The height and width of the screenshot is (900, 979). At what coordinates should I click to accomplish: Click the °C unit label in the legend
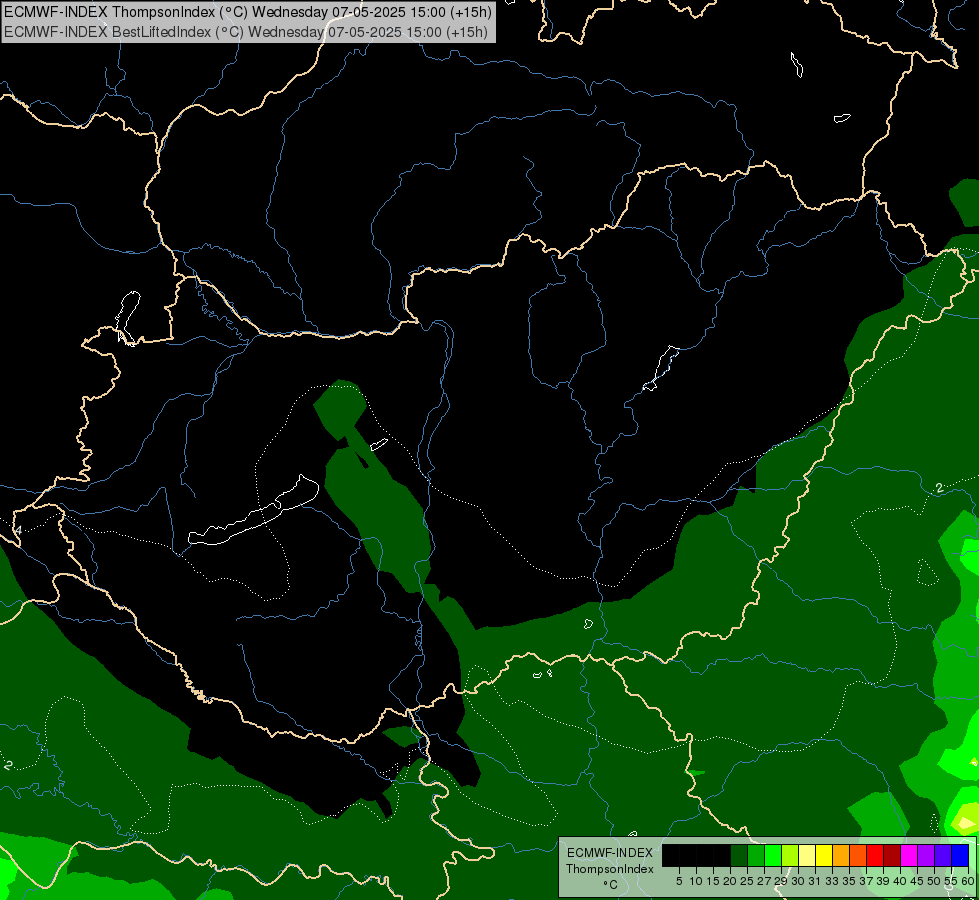[611, 885]
